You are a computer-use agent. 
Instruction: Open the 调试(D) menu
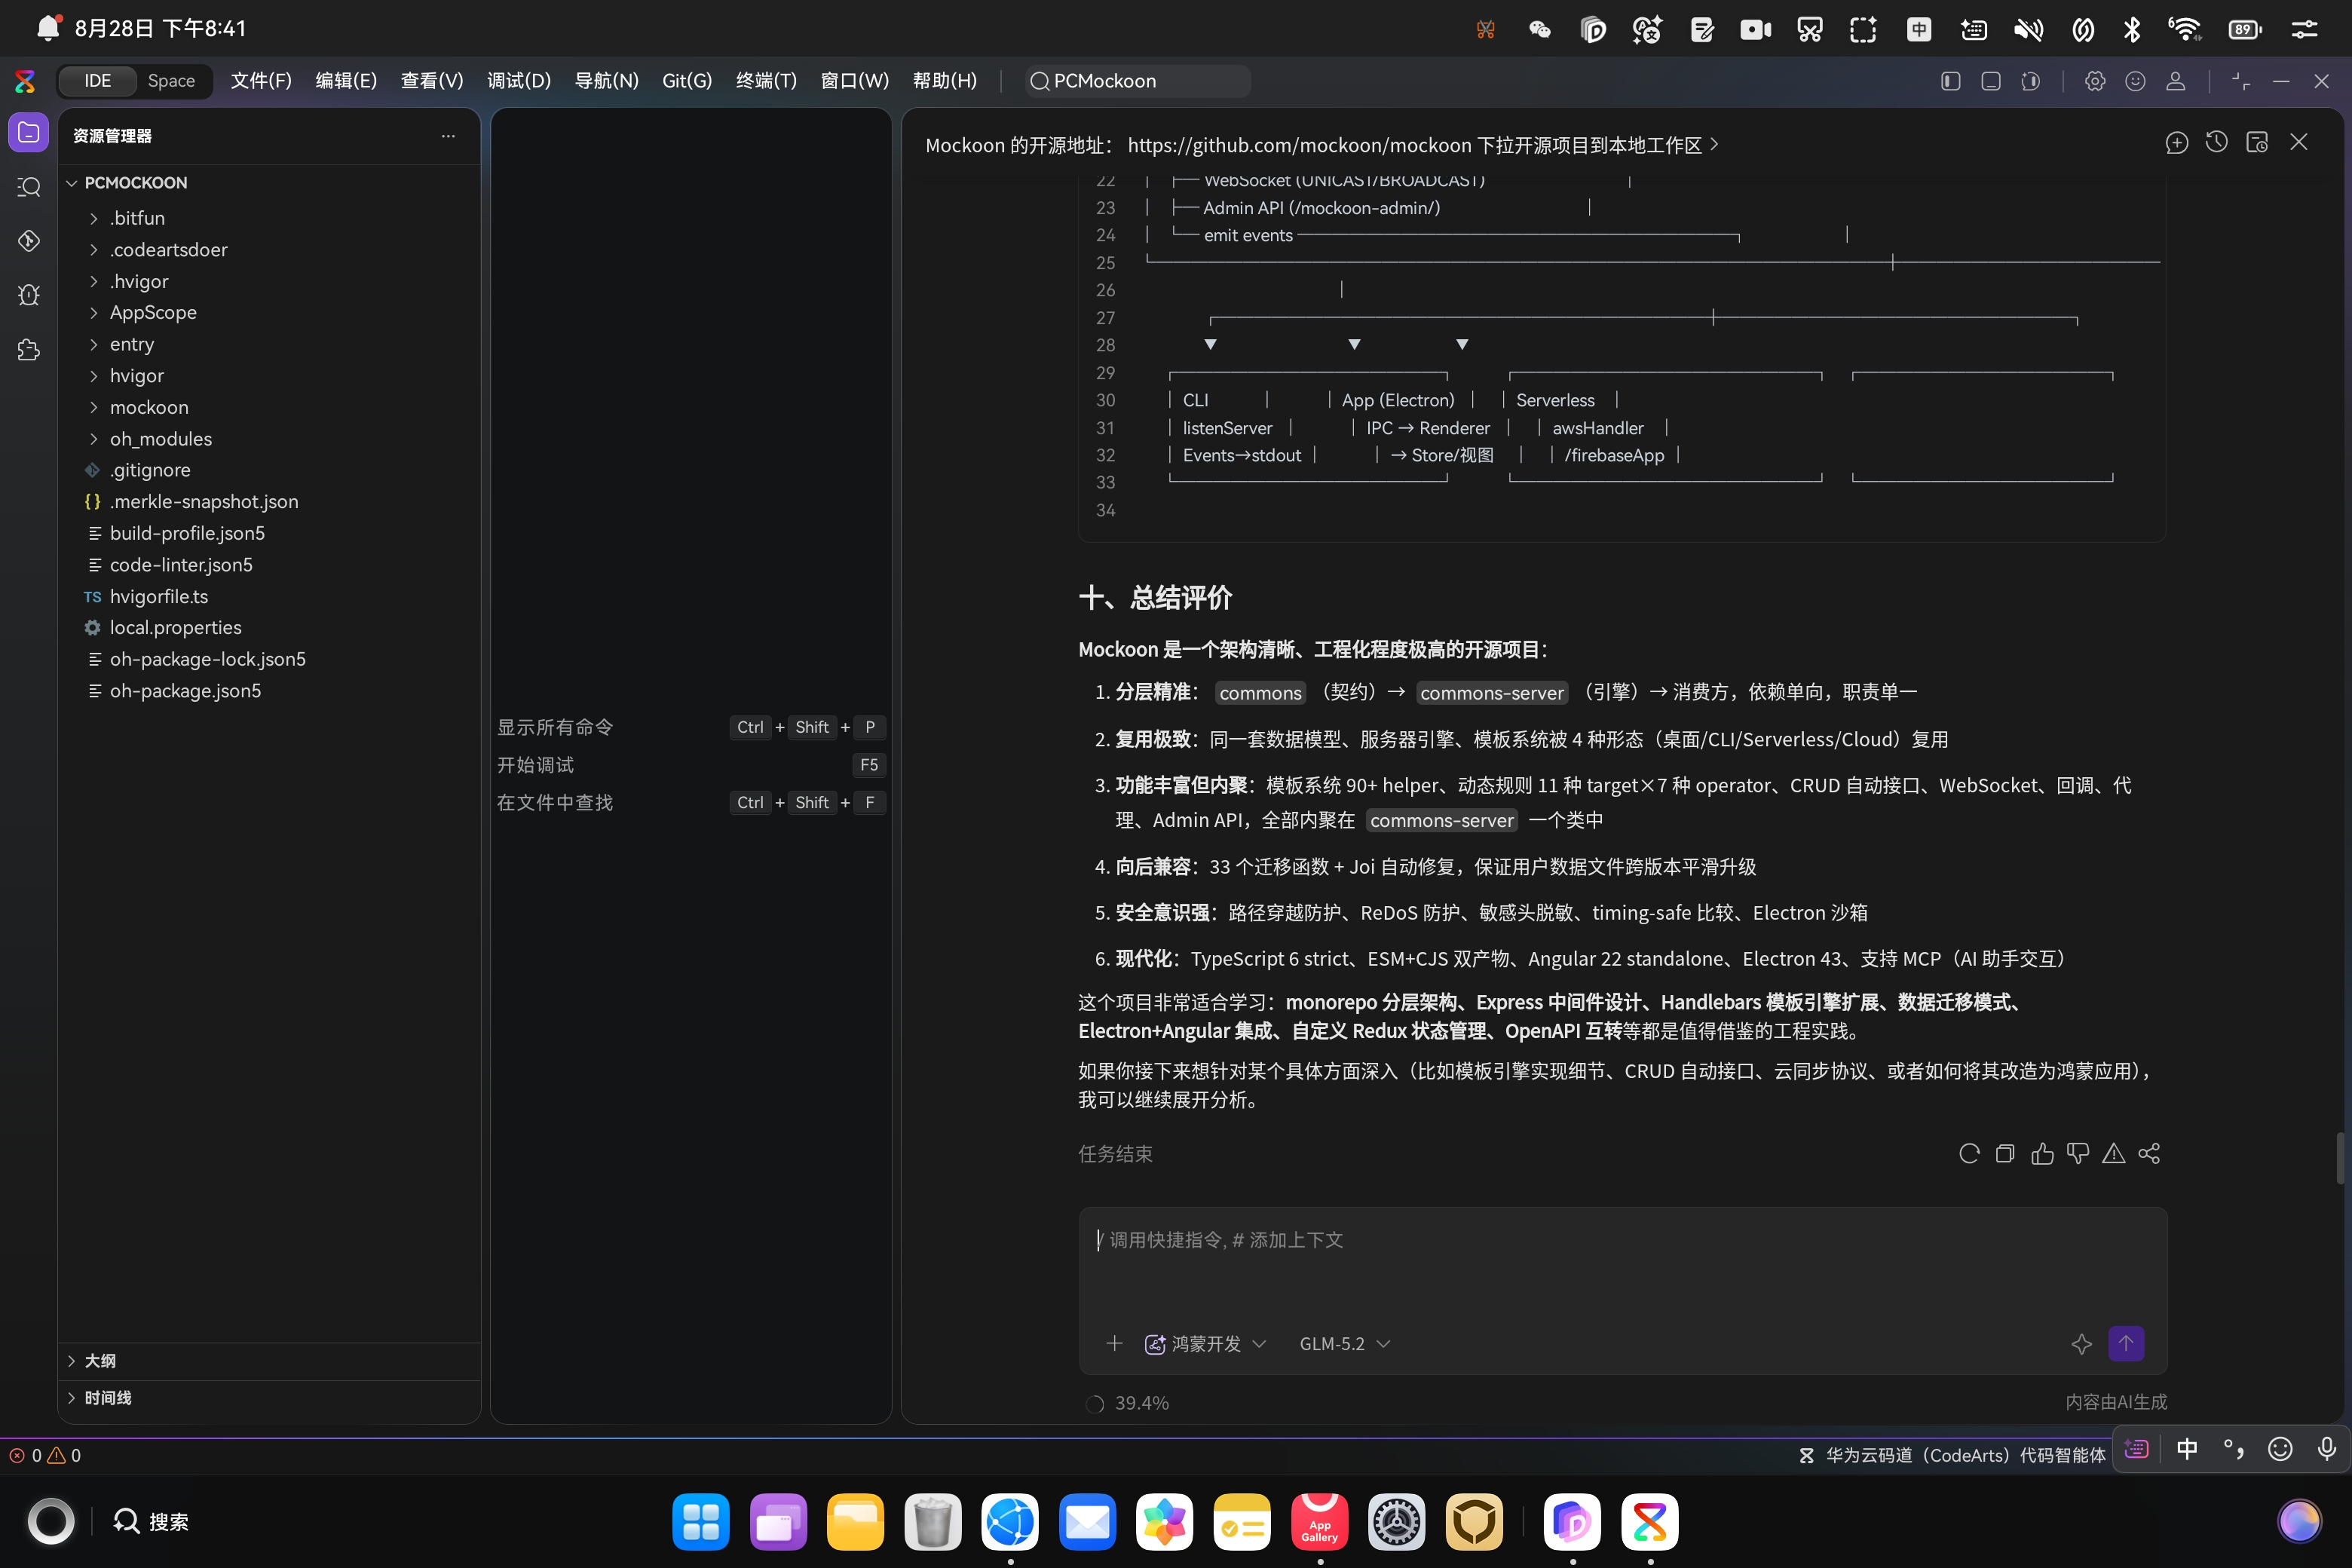[519, 81]
